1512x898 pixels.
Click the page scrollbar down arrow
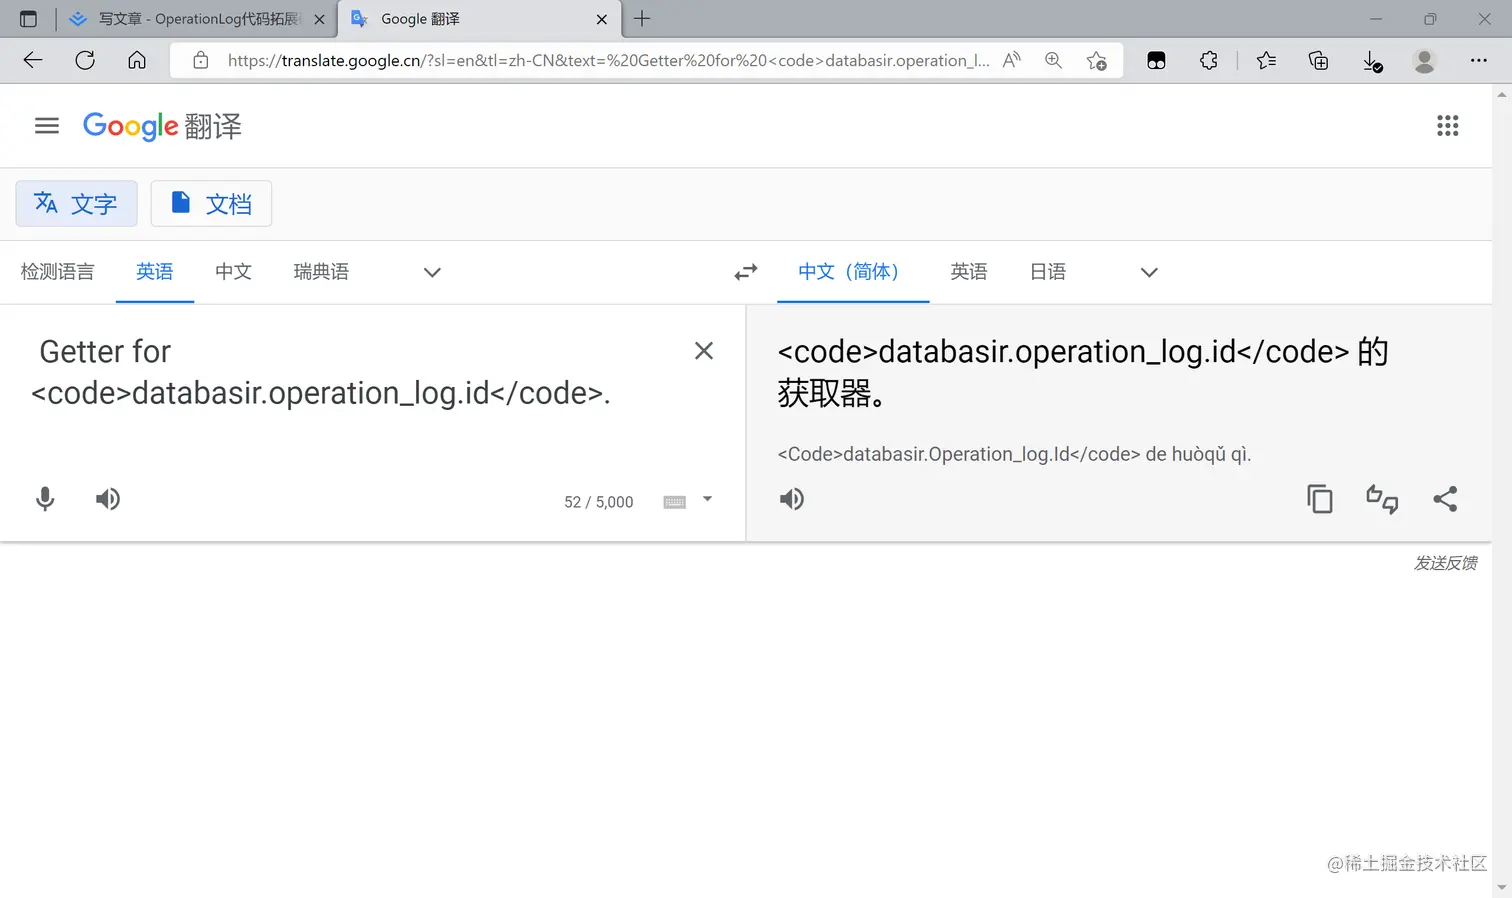coord(1502,888)
